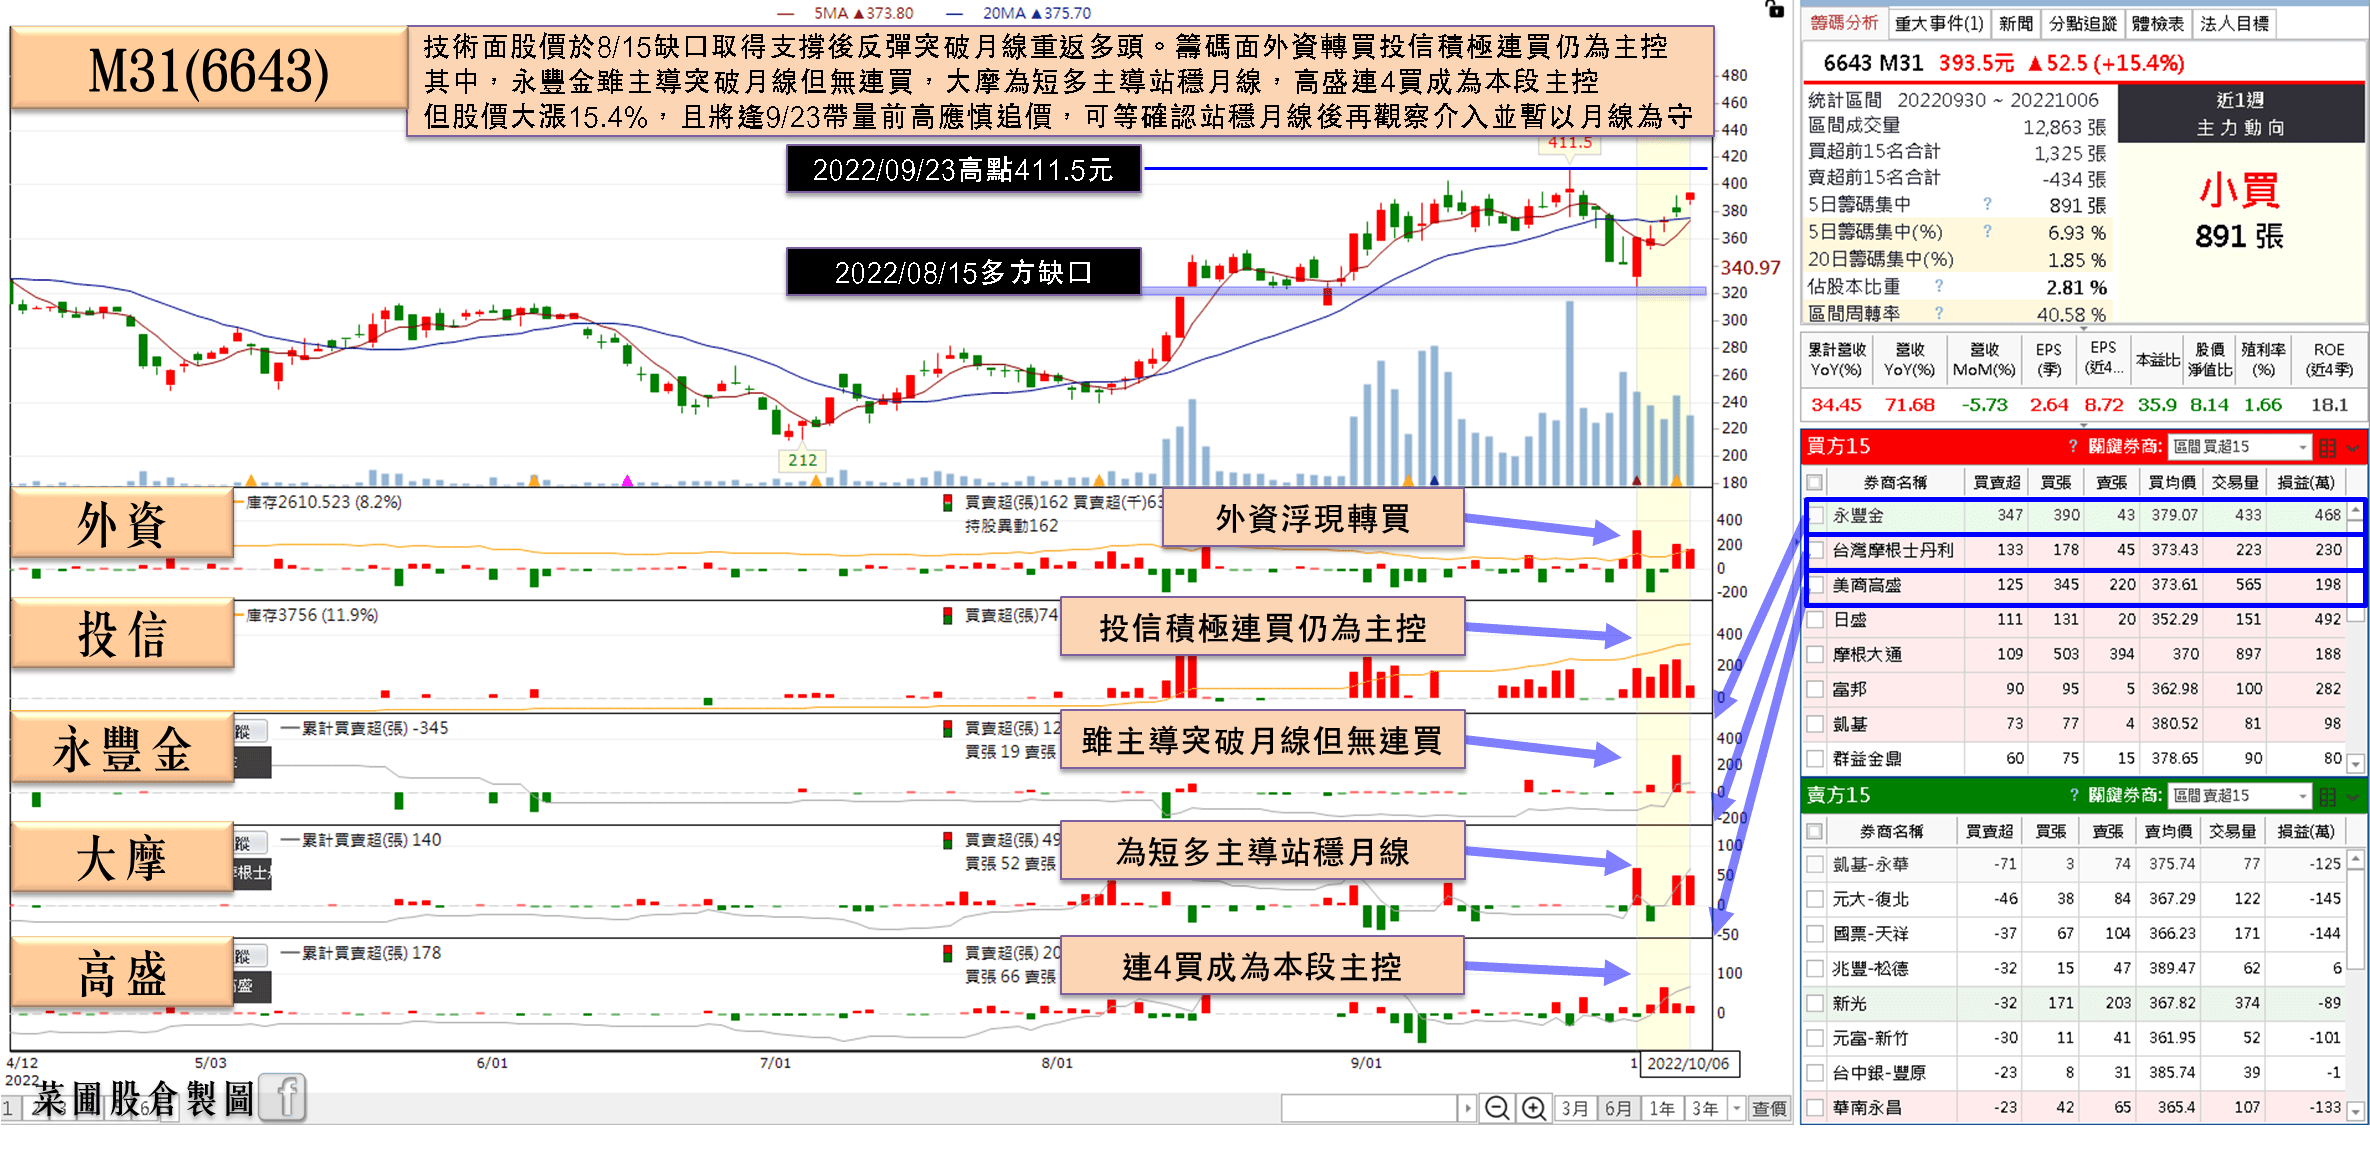The height and width of the screenshot is (1152, 2370).
Task: Expand the chevron at 買方15 header end
Action: point(2353,448)
